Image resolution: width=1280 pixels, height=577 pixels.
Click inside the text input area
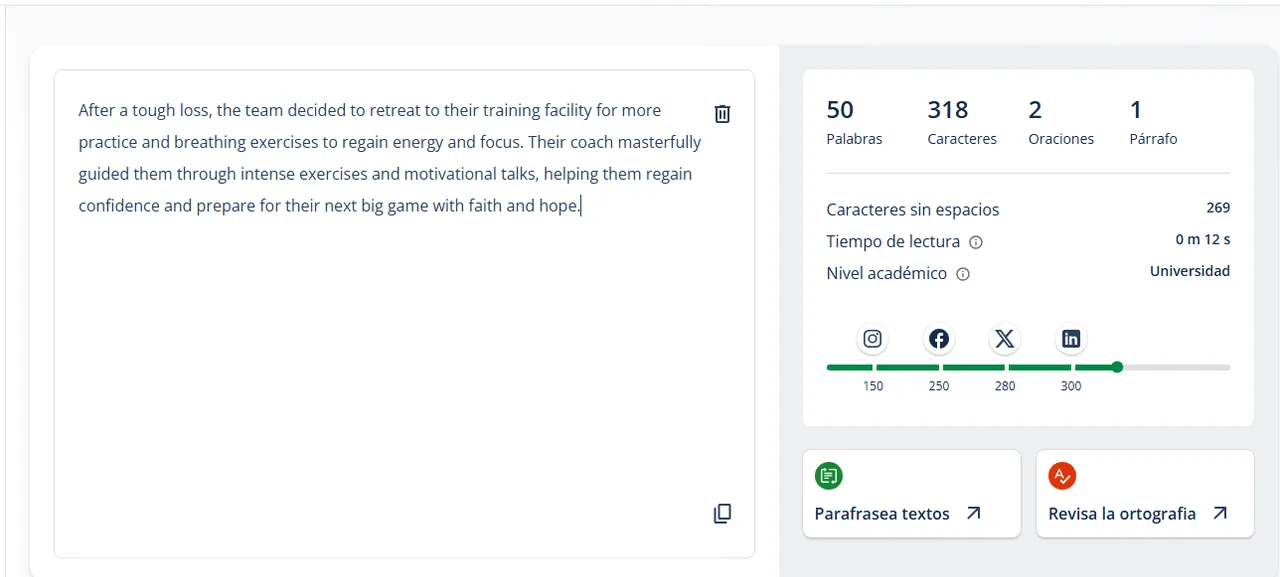[404, 314]
